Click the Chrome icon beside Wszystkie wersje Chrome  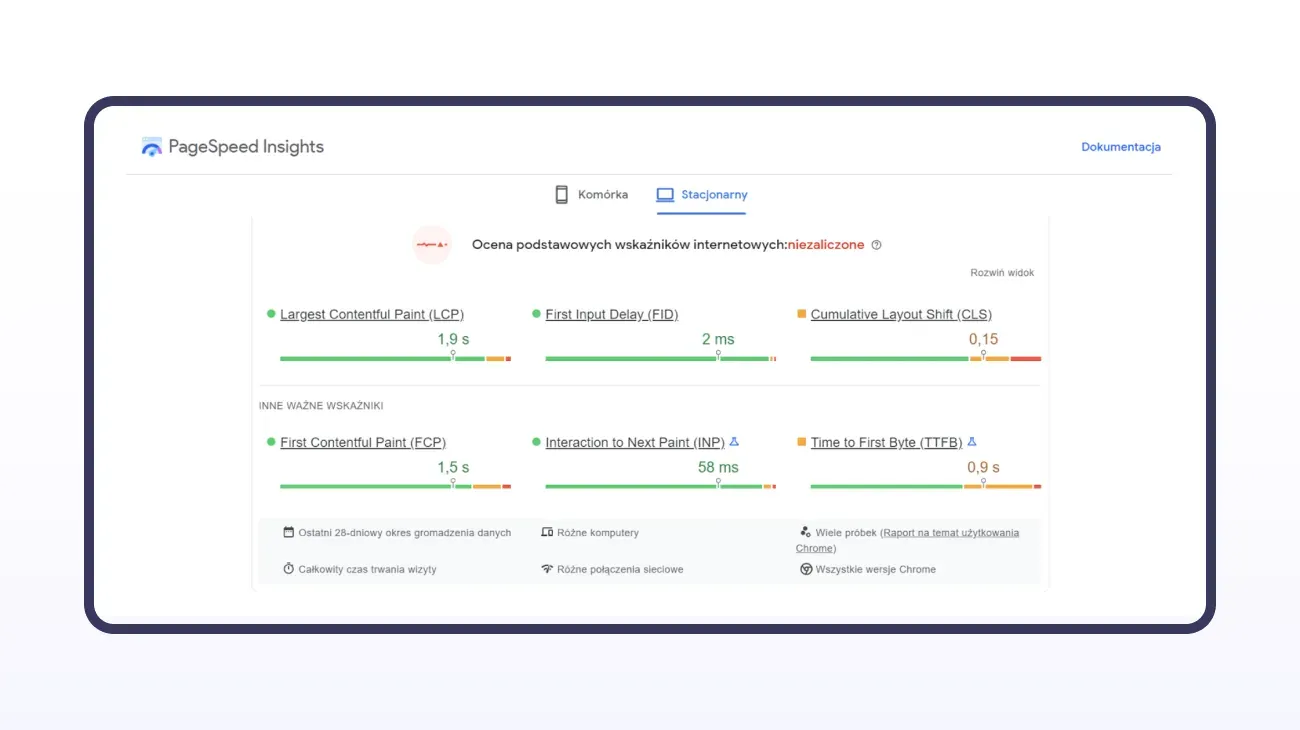pyautogui.click(x=806, y=569)
